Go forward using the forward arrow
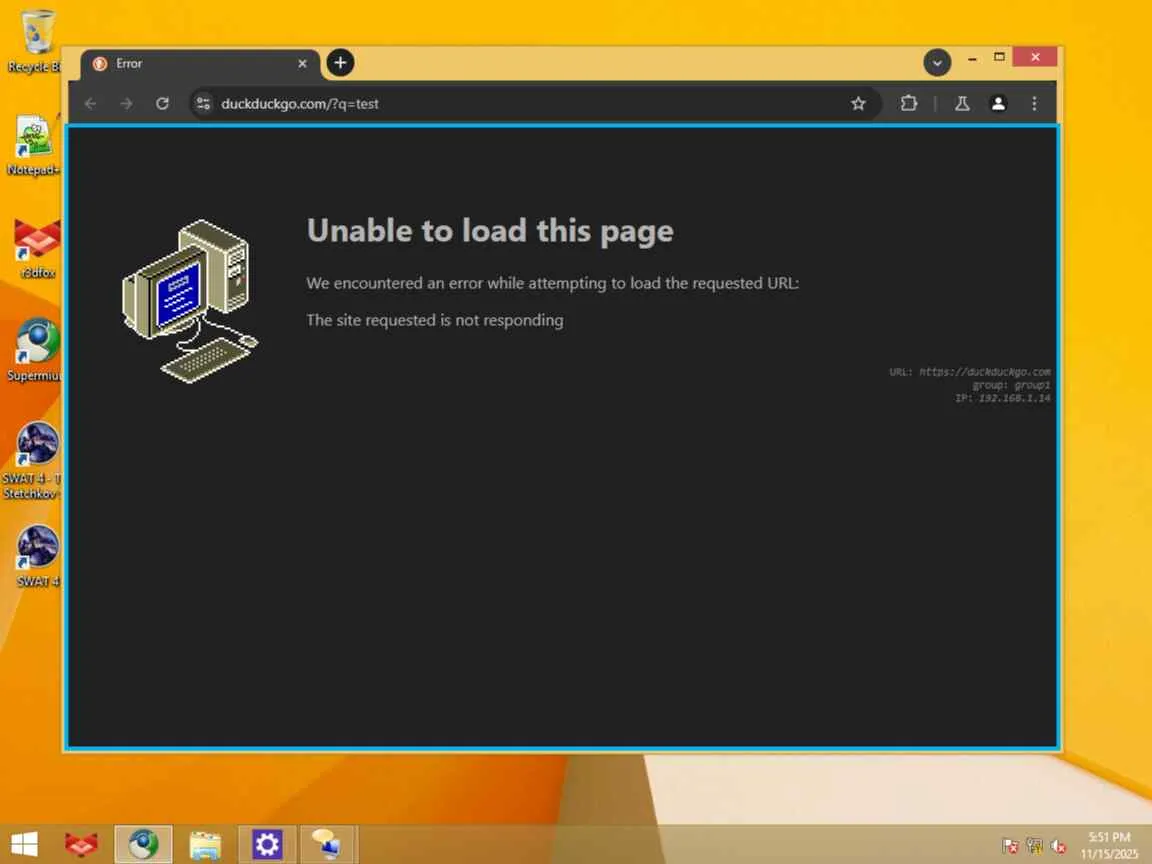1152x864 pixels. point(126,104)
